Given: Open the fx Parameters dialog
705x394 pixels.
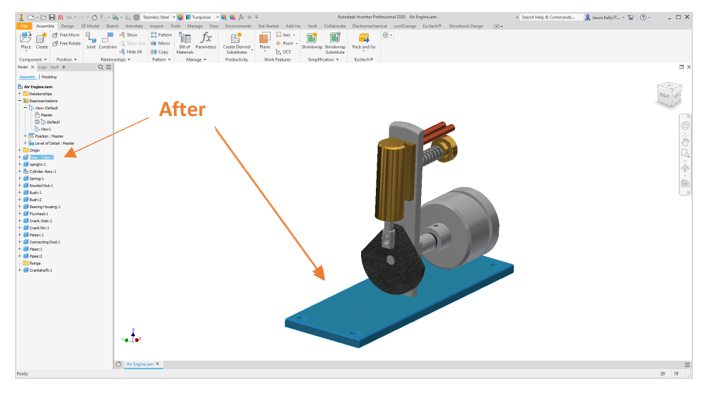Looking at the screenshot, I should point(206,40).
